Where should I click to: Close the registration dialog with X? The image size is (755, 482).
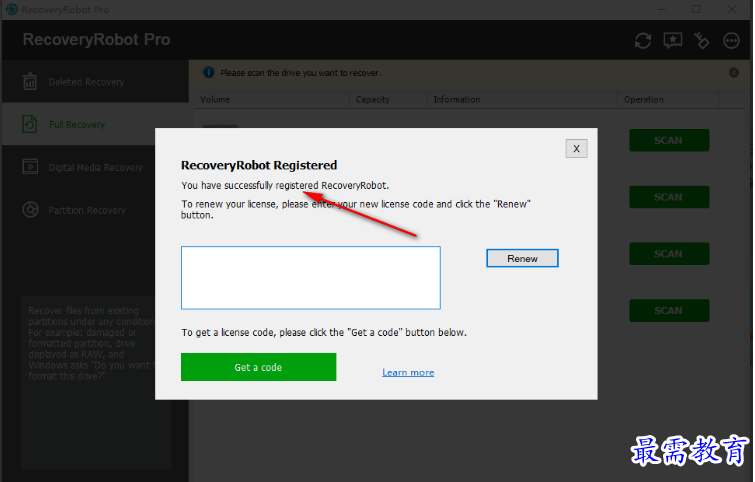(576, 148)
